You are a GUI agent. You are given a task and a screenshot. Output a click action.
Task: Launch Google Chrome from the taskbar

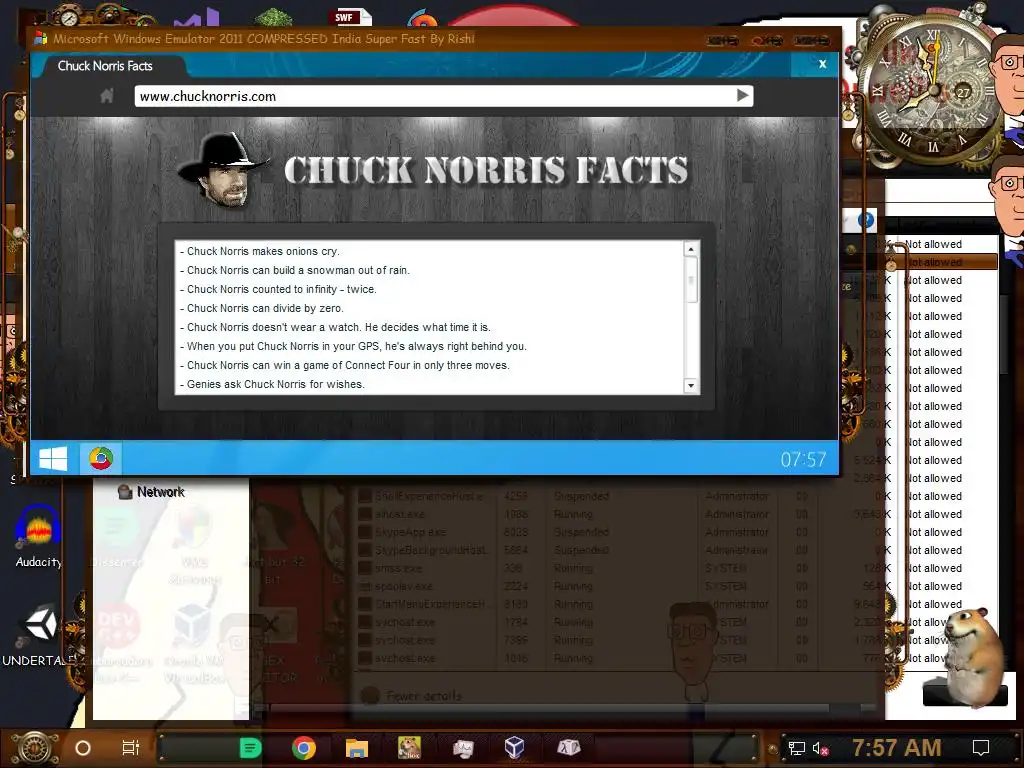[304, 748]
